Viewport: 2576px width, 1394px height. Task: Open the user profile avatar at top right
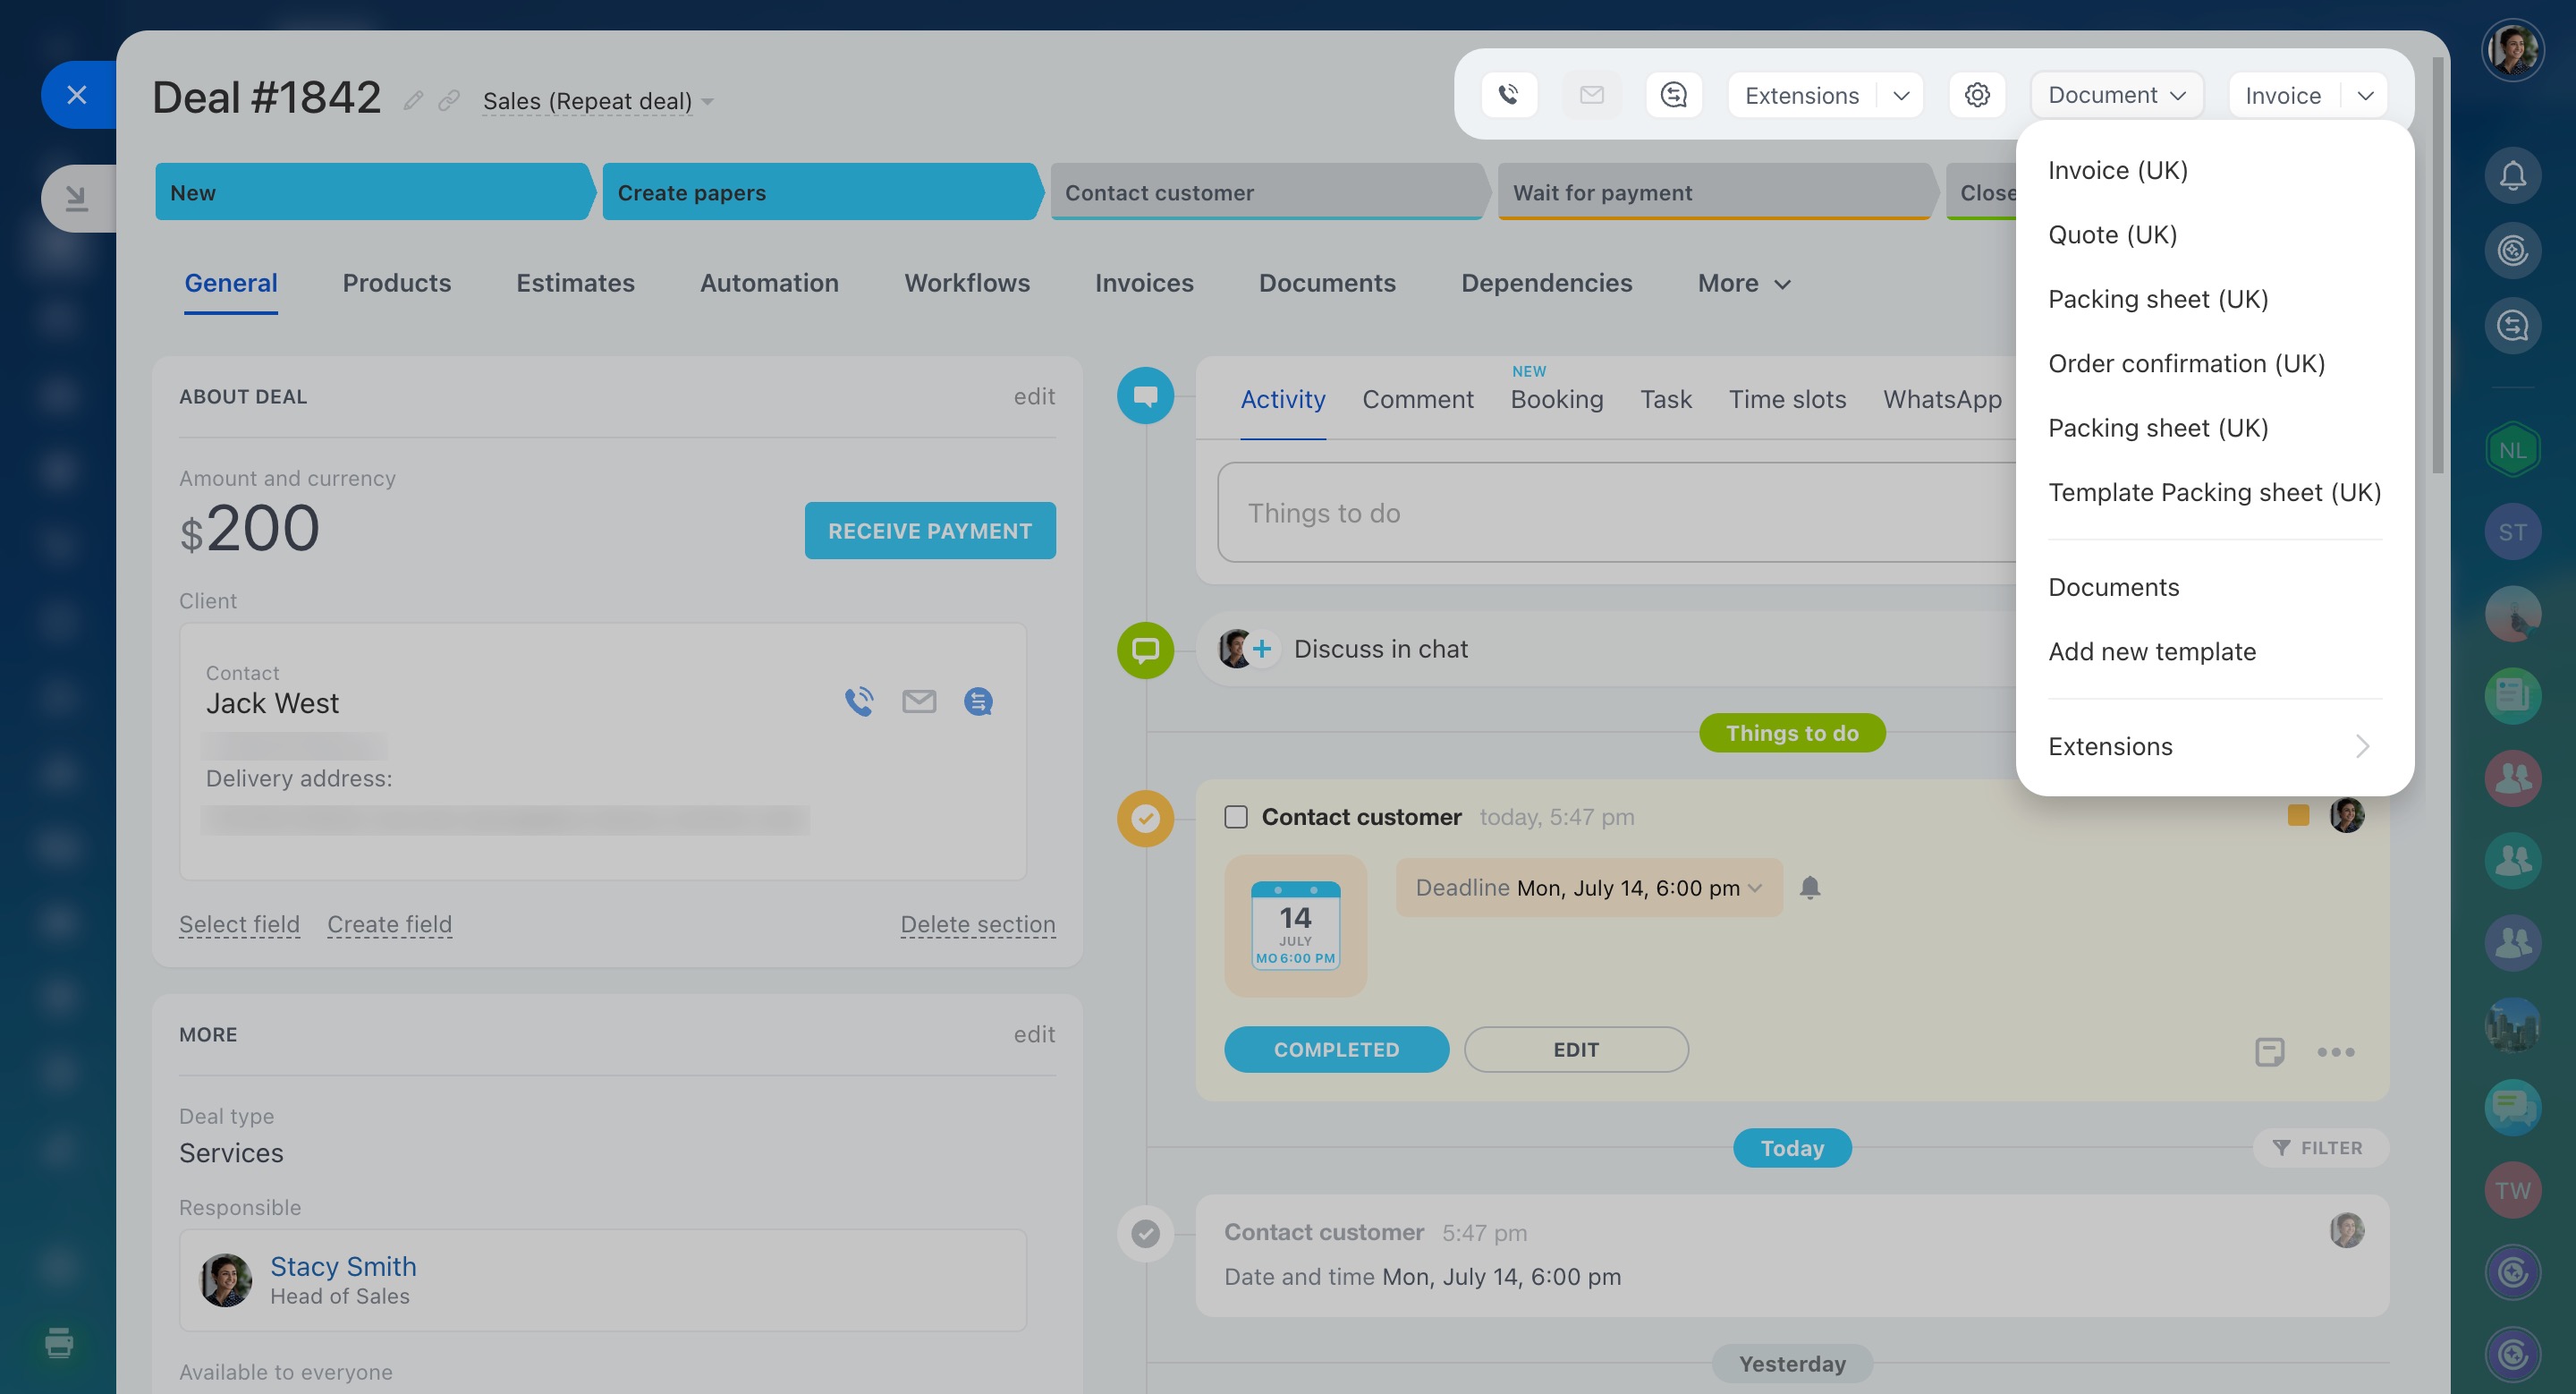(2512, 49)
